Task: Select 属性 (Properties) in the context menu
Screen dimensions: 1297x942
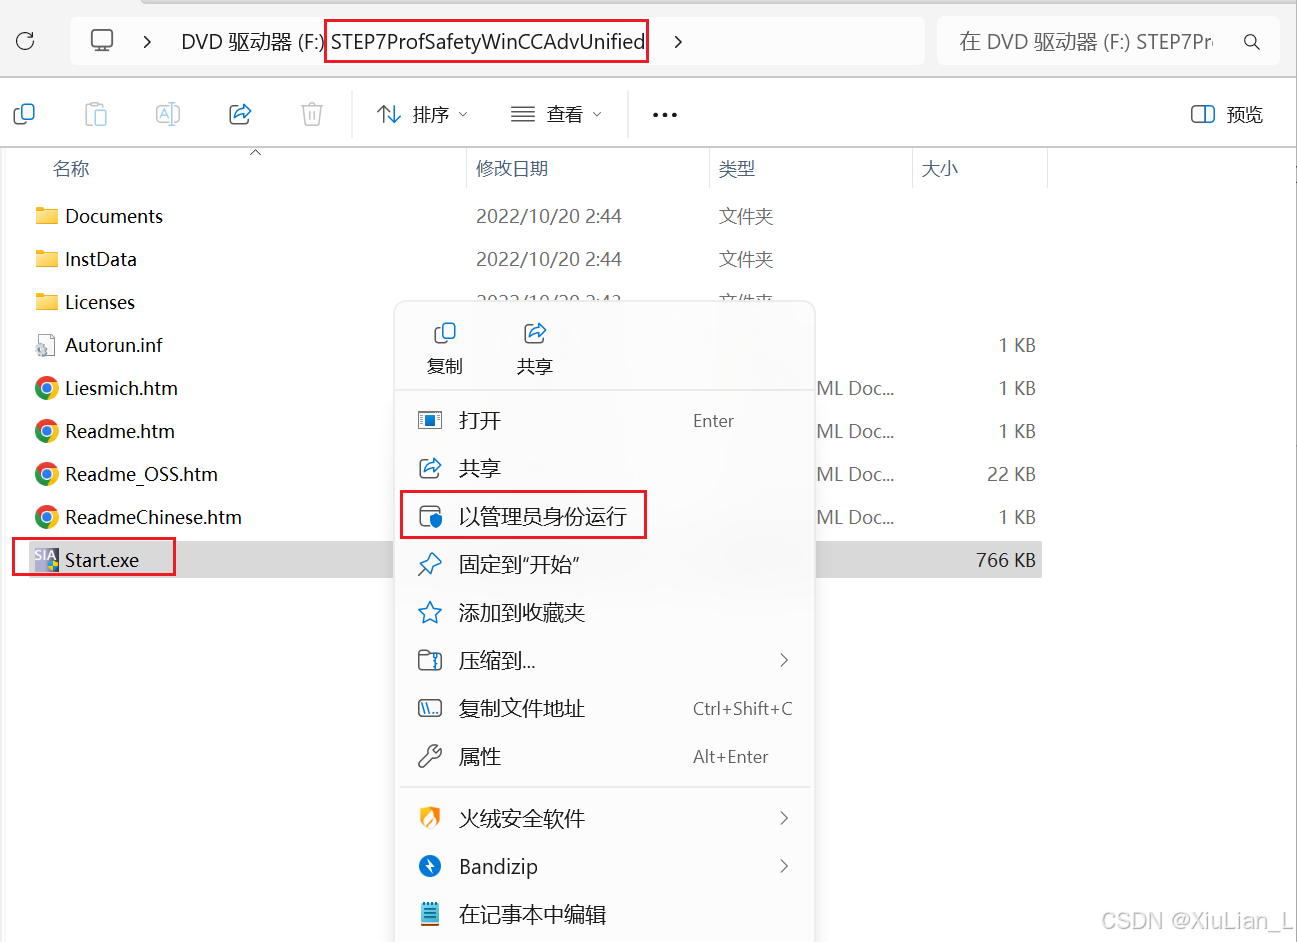Action: tap(605, 757)
